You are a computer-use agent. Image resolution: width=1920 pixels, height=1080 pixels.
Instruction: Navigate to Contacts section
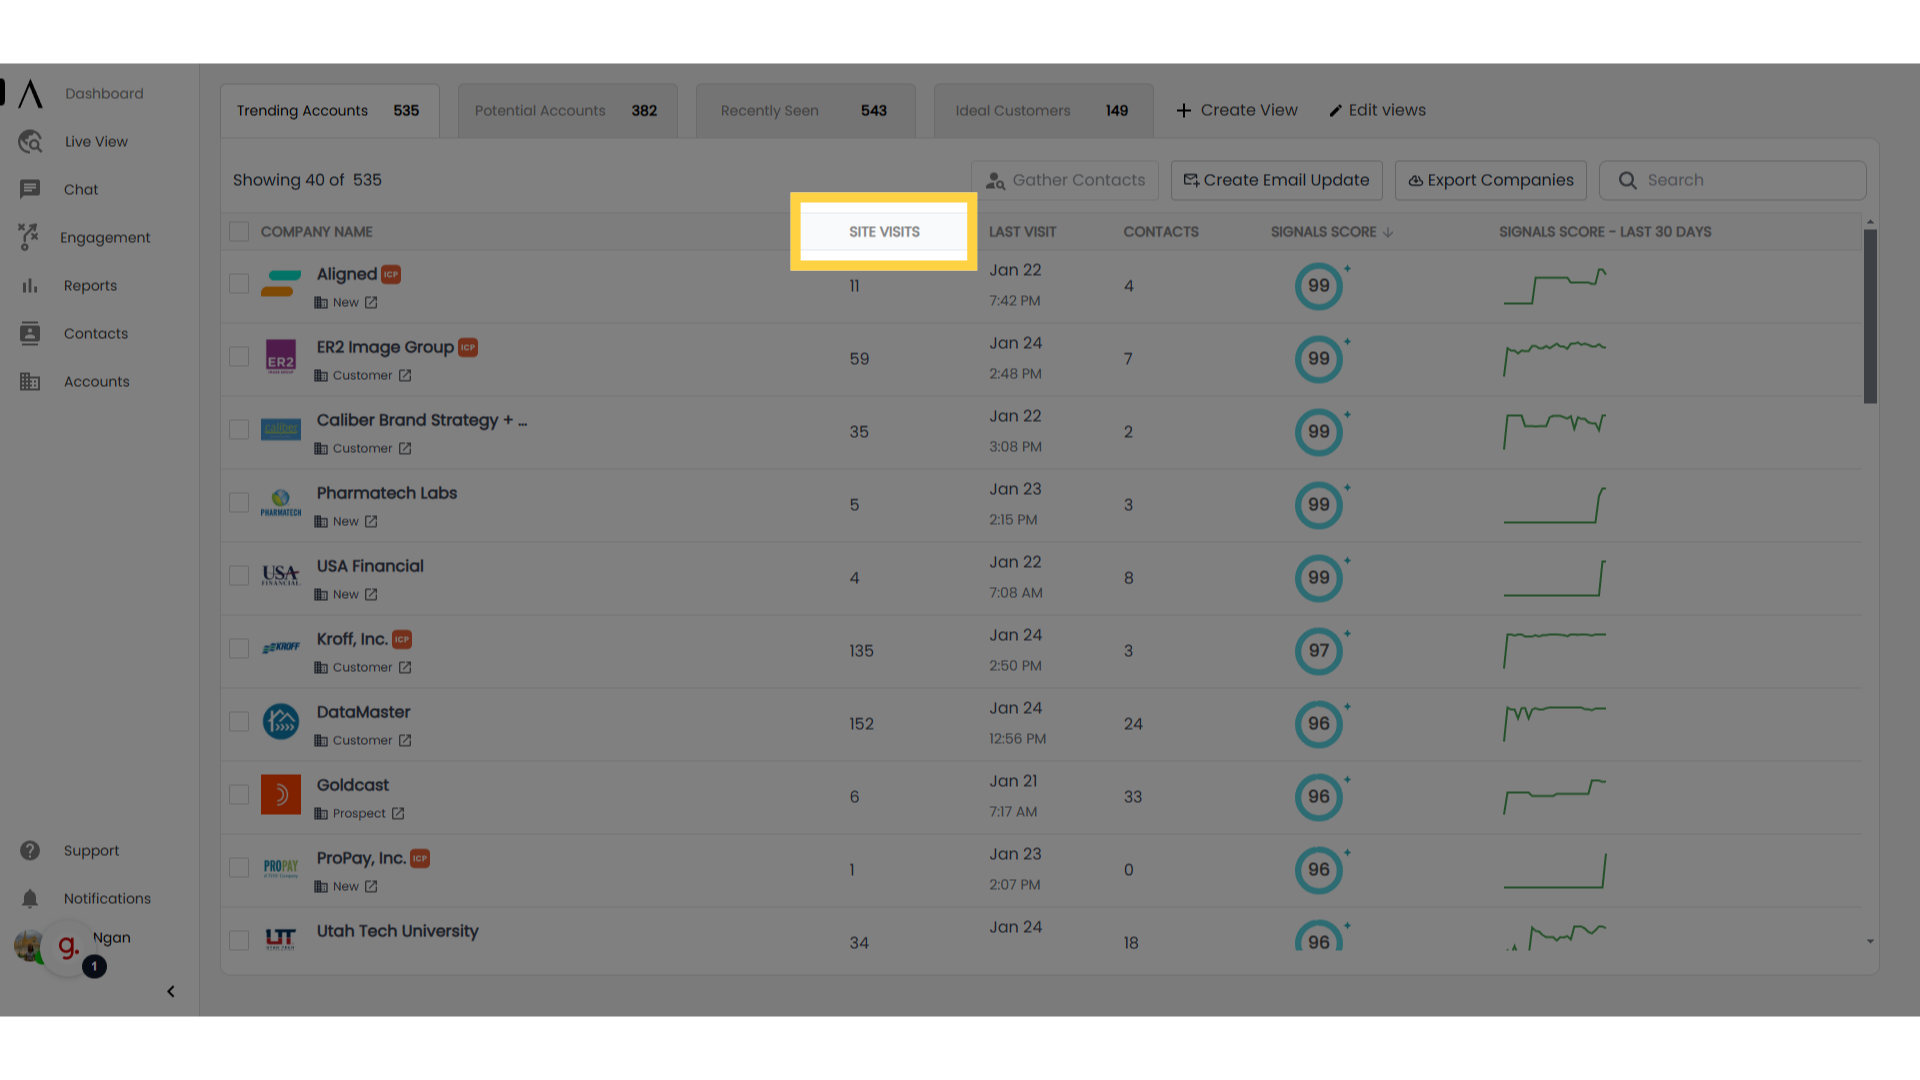click(x=95, y=332)
